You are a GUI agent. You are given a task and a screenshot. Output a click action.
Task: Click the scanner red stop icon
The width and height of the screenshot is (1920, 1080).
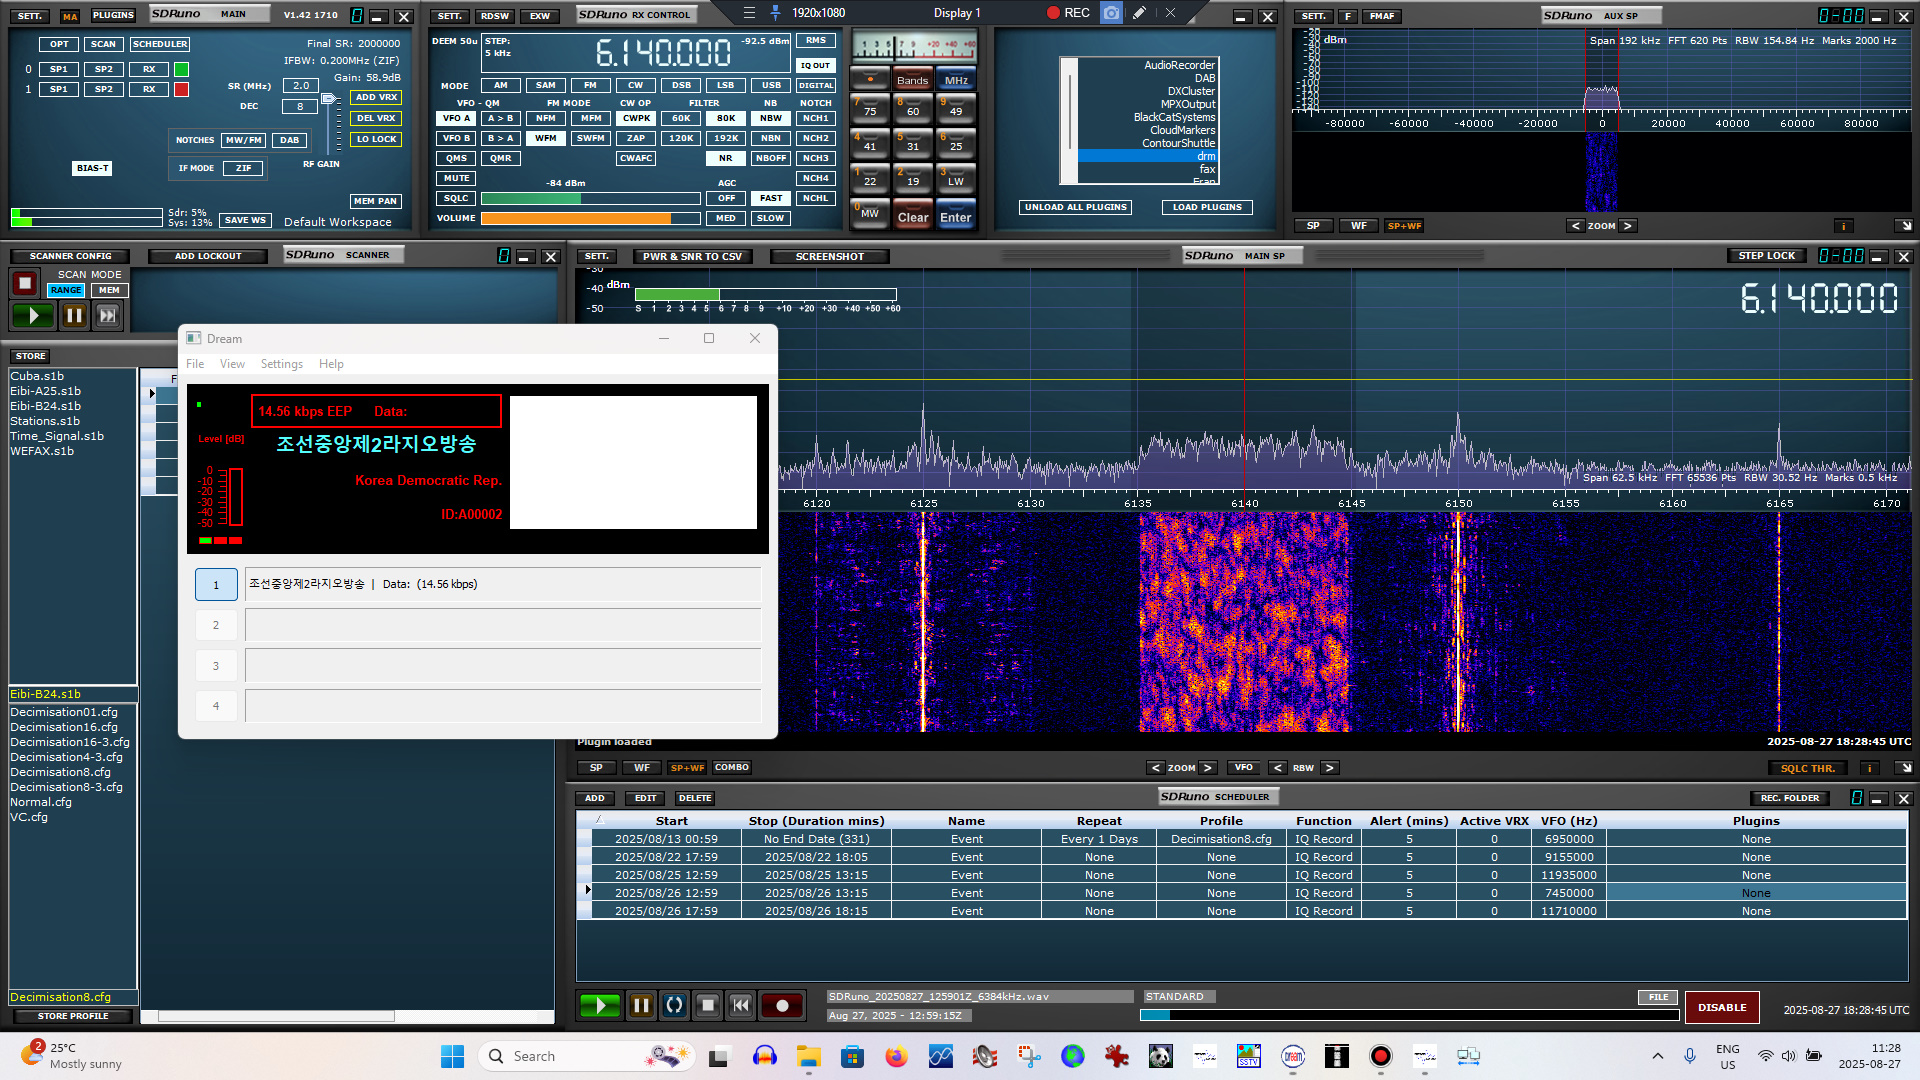pyautogui.click(x=25, y=284)
